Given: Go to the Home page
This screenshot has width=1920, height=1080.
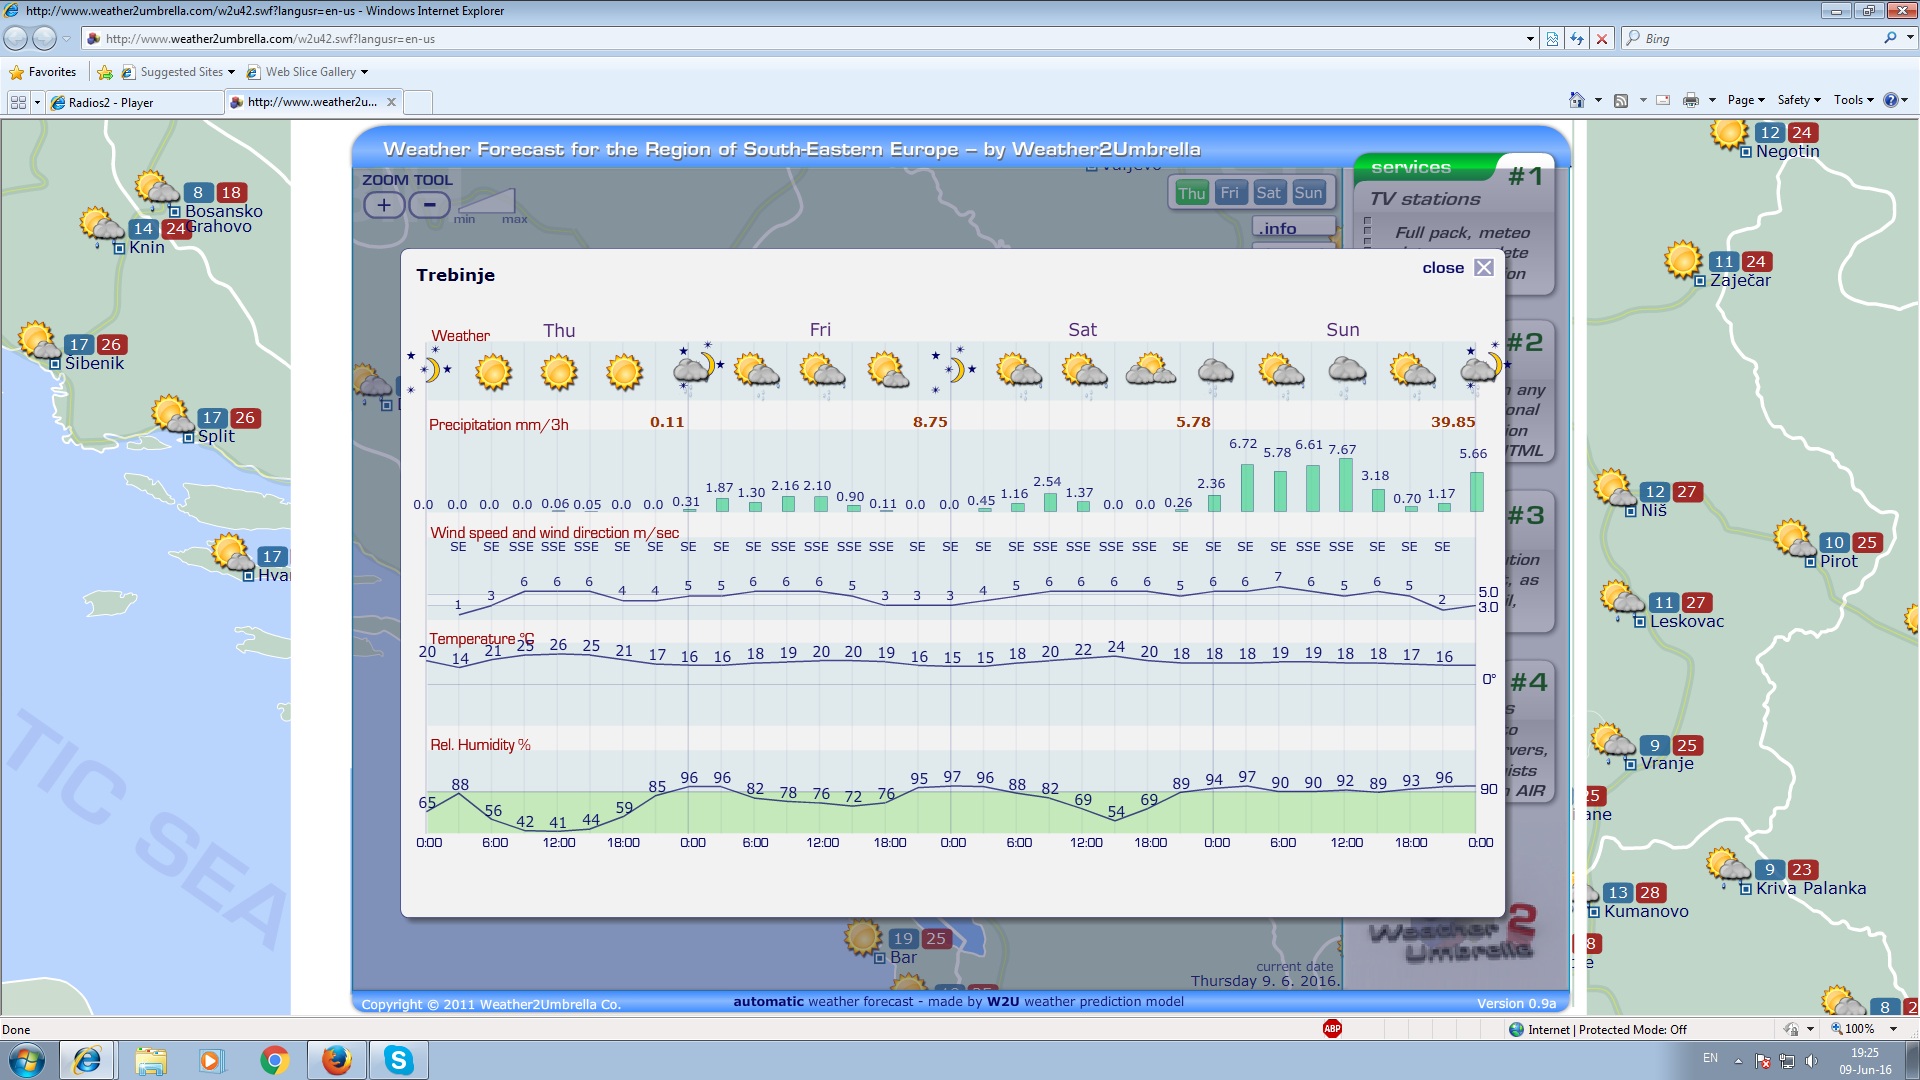Looking at the screenshot, I should [1577, 100].
